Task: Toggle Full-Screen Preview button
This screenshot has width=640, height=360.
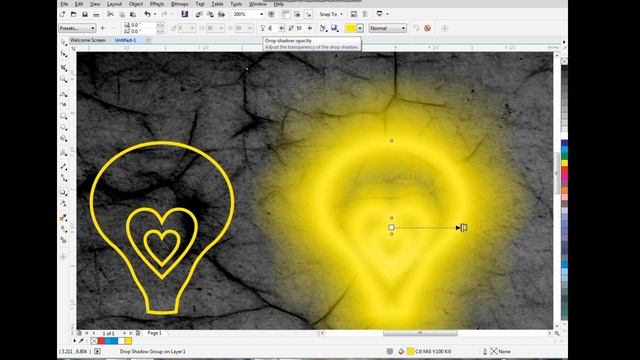Action: [x=271, y=14]
